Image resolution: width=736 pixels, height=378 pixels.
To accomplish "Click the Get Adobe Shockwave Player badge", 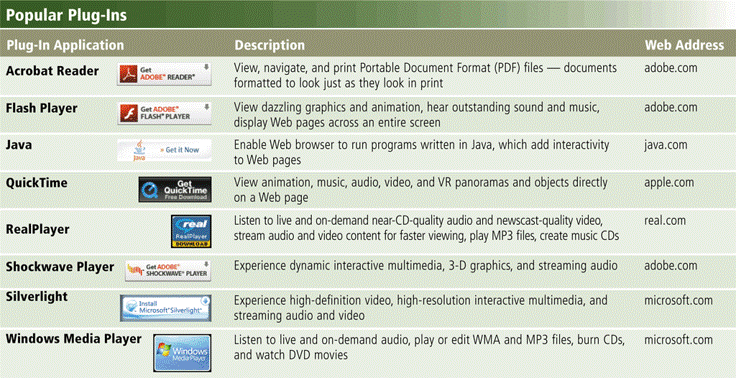I will click(x=168, y=271).
